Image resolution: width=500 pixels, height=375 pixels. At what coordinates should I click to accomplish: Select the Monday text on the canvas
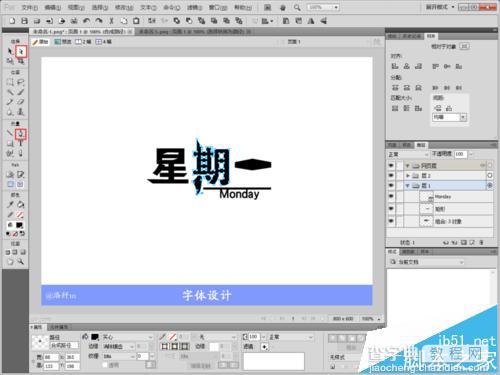(x=239, y=194)
